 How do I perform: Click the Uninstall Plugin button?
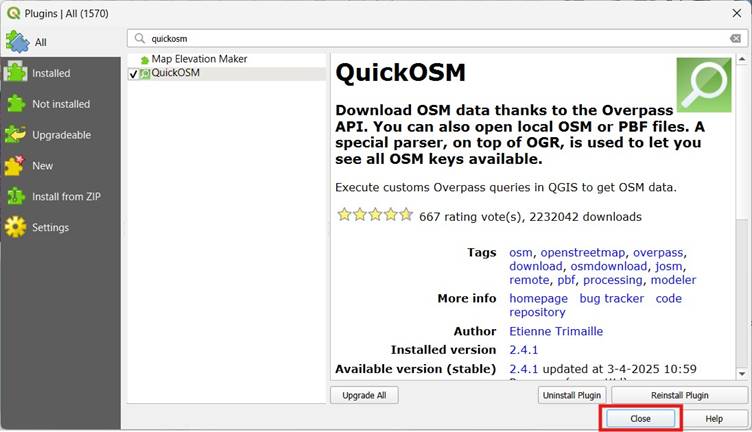pos(572,395)
